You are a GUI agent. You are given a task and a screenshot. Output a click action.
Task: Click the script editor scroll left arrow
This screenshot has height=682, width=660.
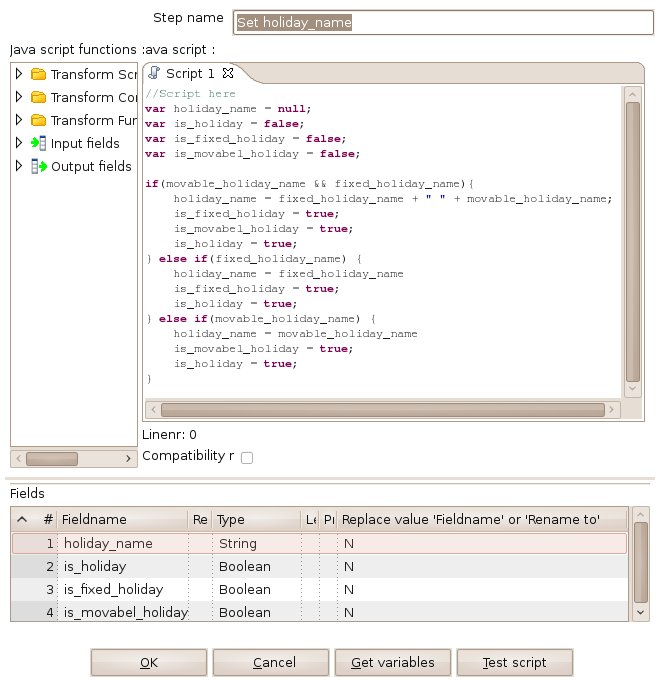[153, 409]
